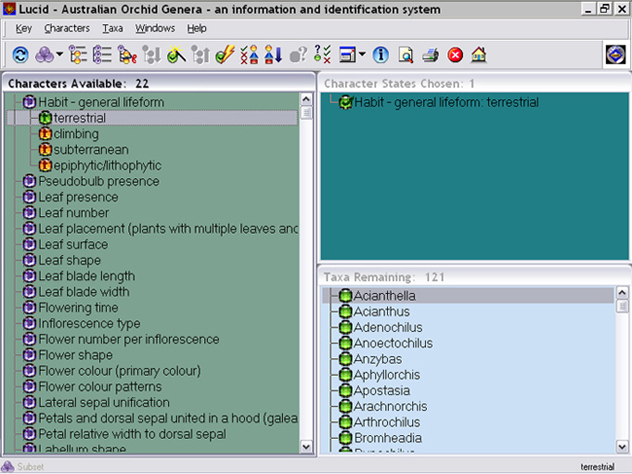
Task: Click the page with magnifier Search icon
Action: coord(405,55)
